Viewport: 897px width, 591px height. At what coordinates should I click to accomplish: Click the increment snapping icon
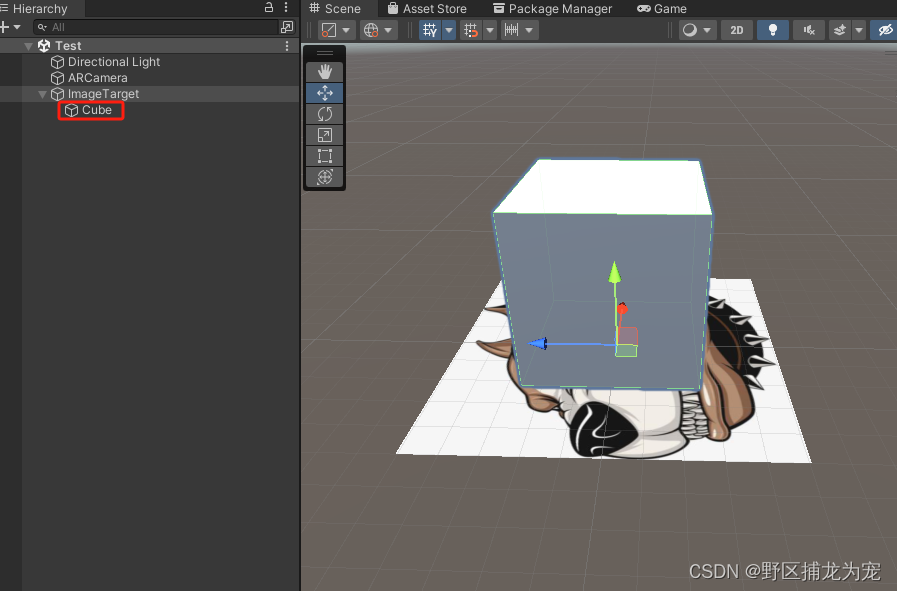[511, 30]
